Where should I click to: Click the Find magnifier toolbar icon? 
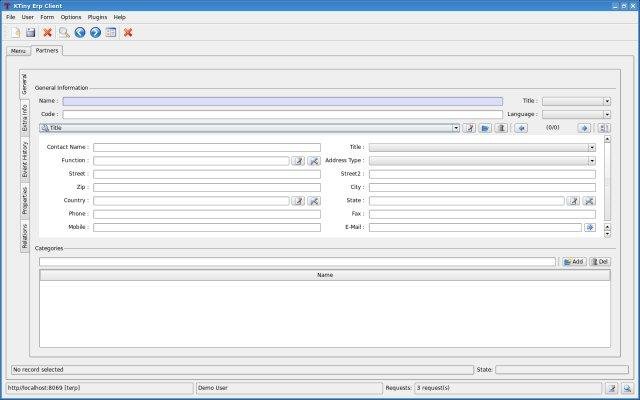click(x=64, y=33)
